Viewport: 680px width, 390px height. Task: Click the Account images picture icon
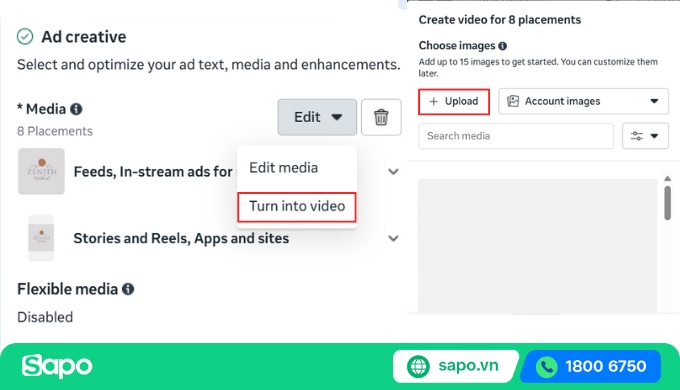(x=513, y=101)
